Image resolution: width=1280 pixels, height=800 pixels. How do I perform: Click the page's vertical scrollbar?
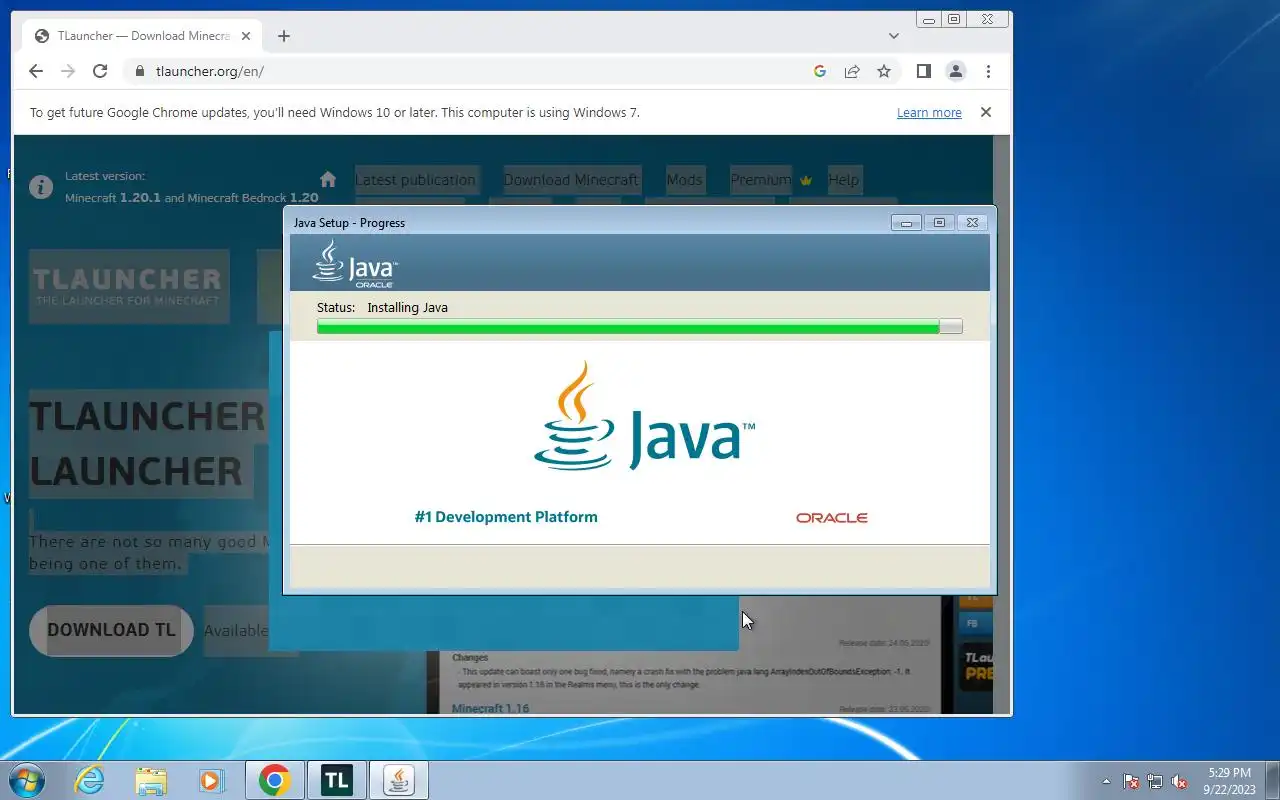tap(1002, 424)
